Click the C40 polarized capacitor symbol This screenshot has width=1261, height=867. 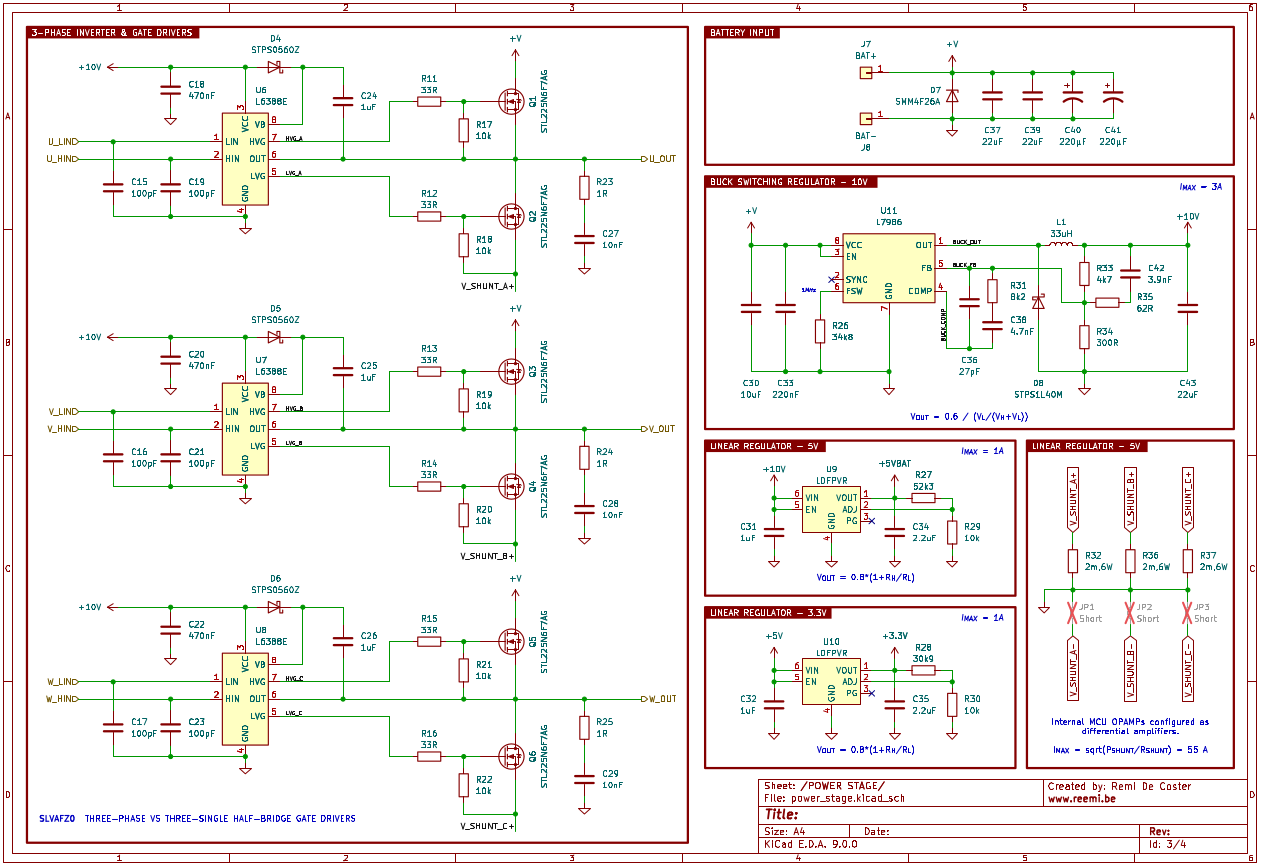point(1072,96)
